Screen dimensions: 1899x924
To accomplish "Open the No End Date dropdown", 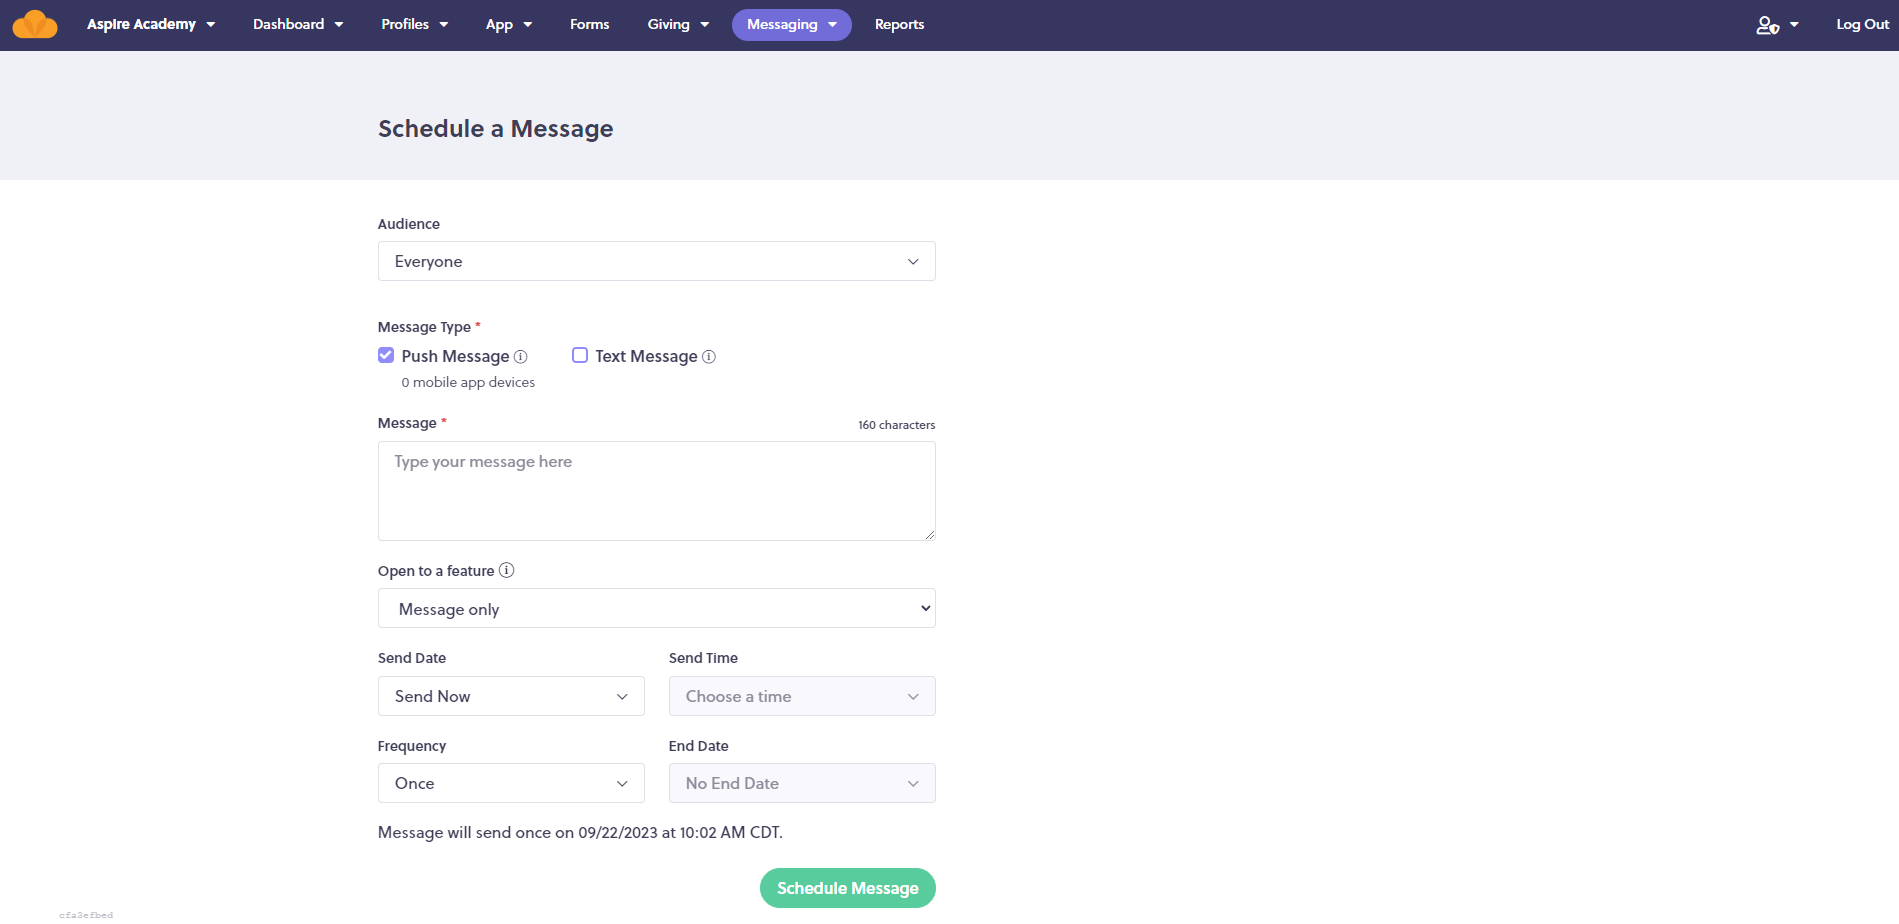I will (x=801, y=783).
